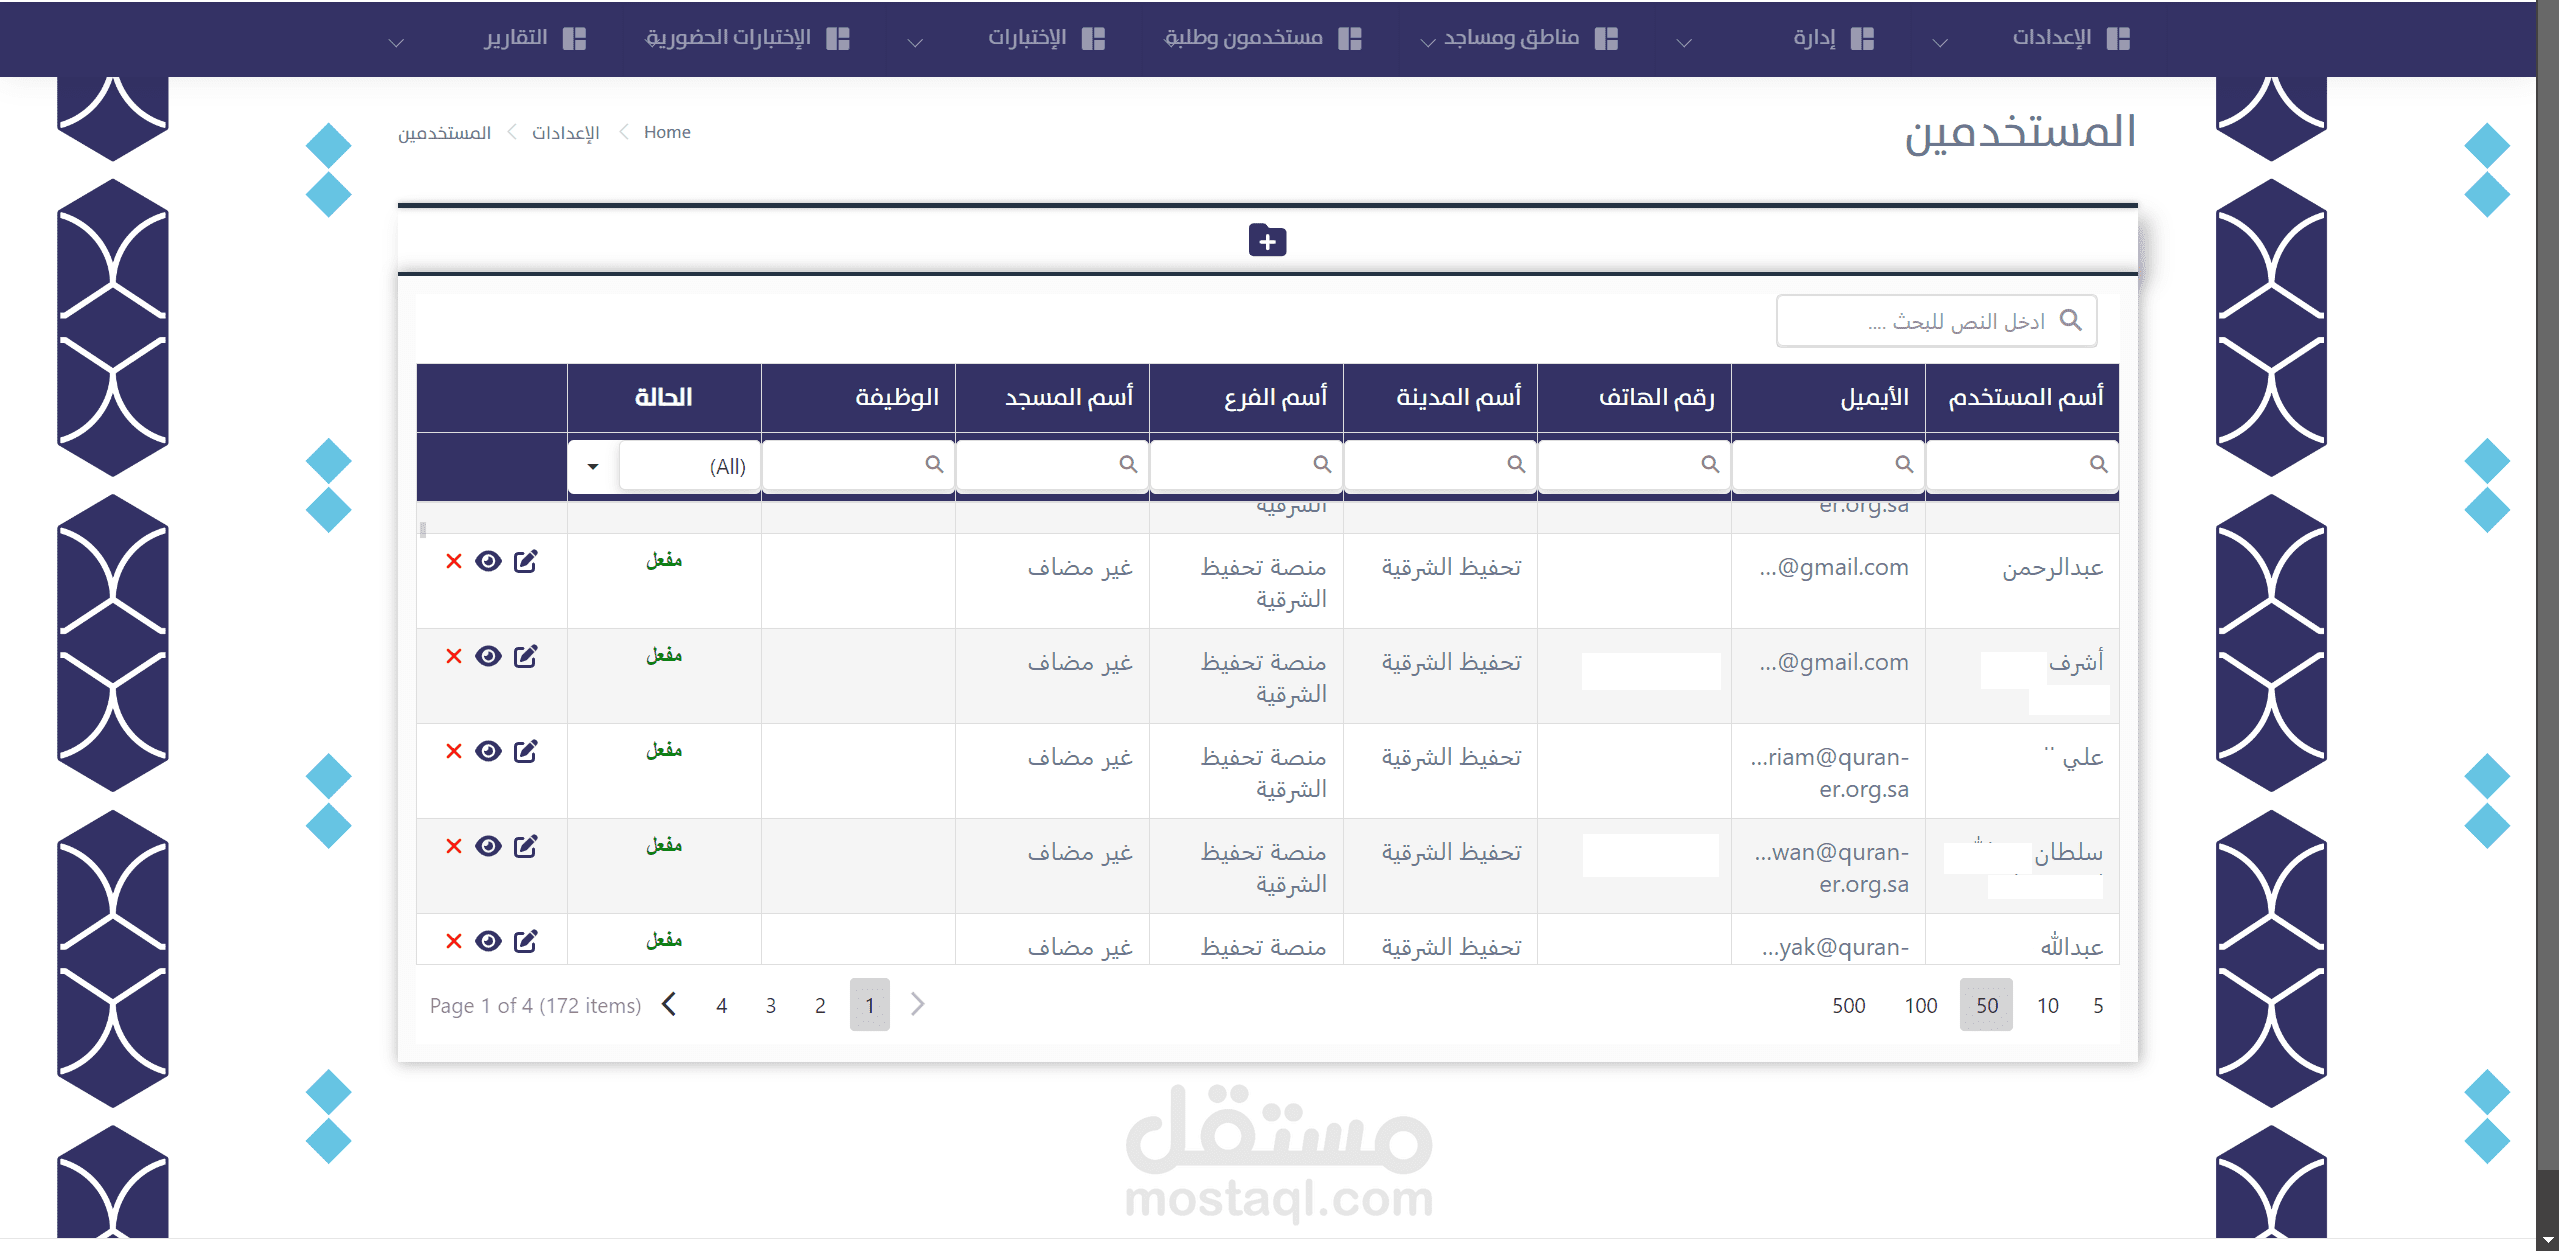This screenshot has width=2559, height=1251.
Task: Expand the الإعدادات menu chevron
Action: point(1940,42)
